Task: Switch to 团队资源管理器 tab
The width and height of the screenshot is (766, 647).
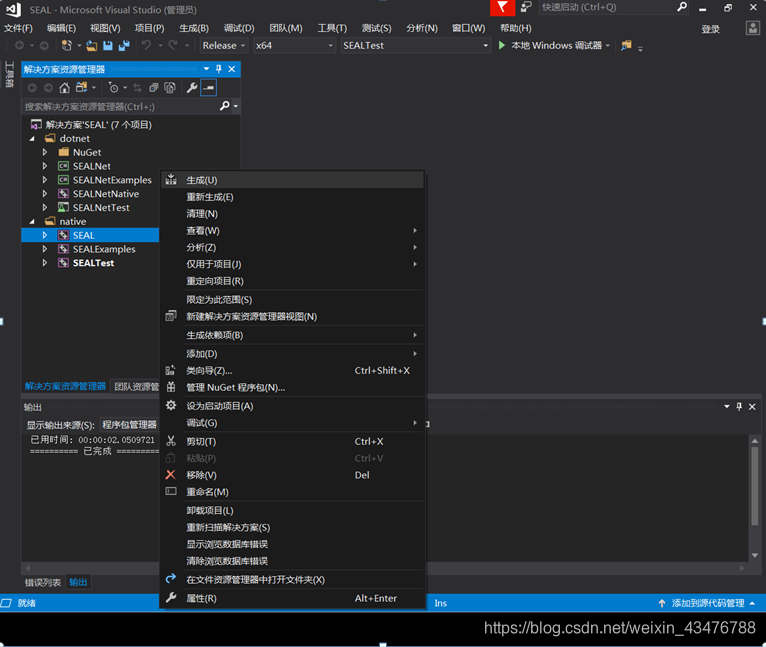Action: click(x=135, y=387)
